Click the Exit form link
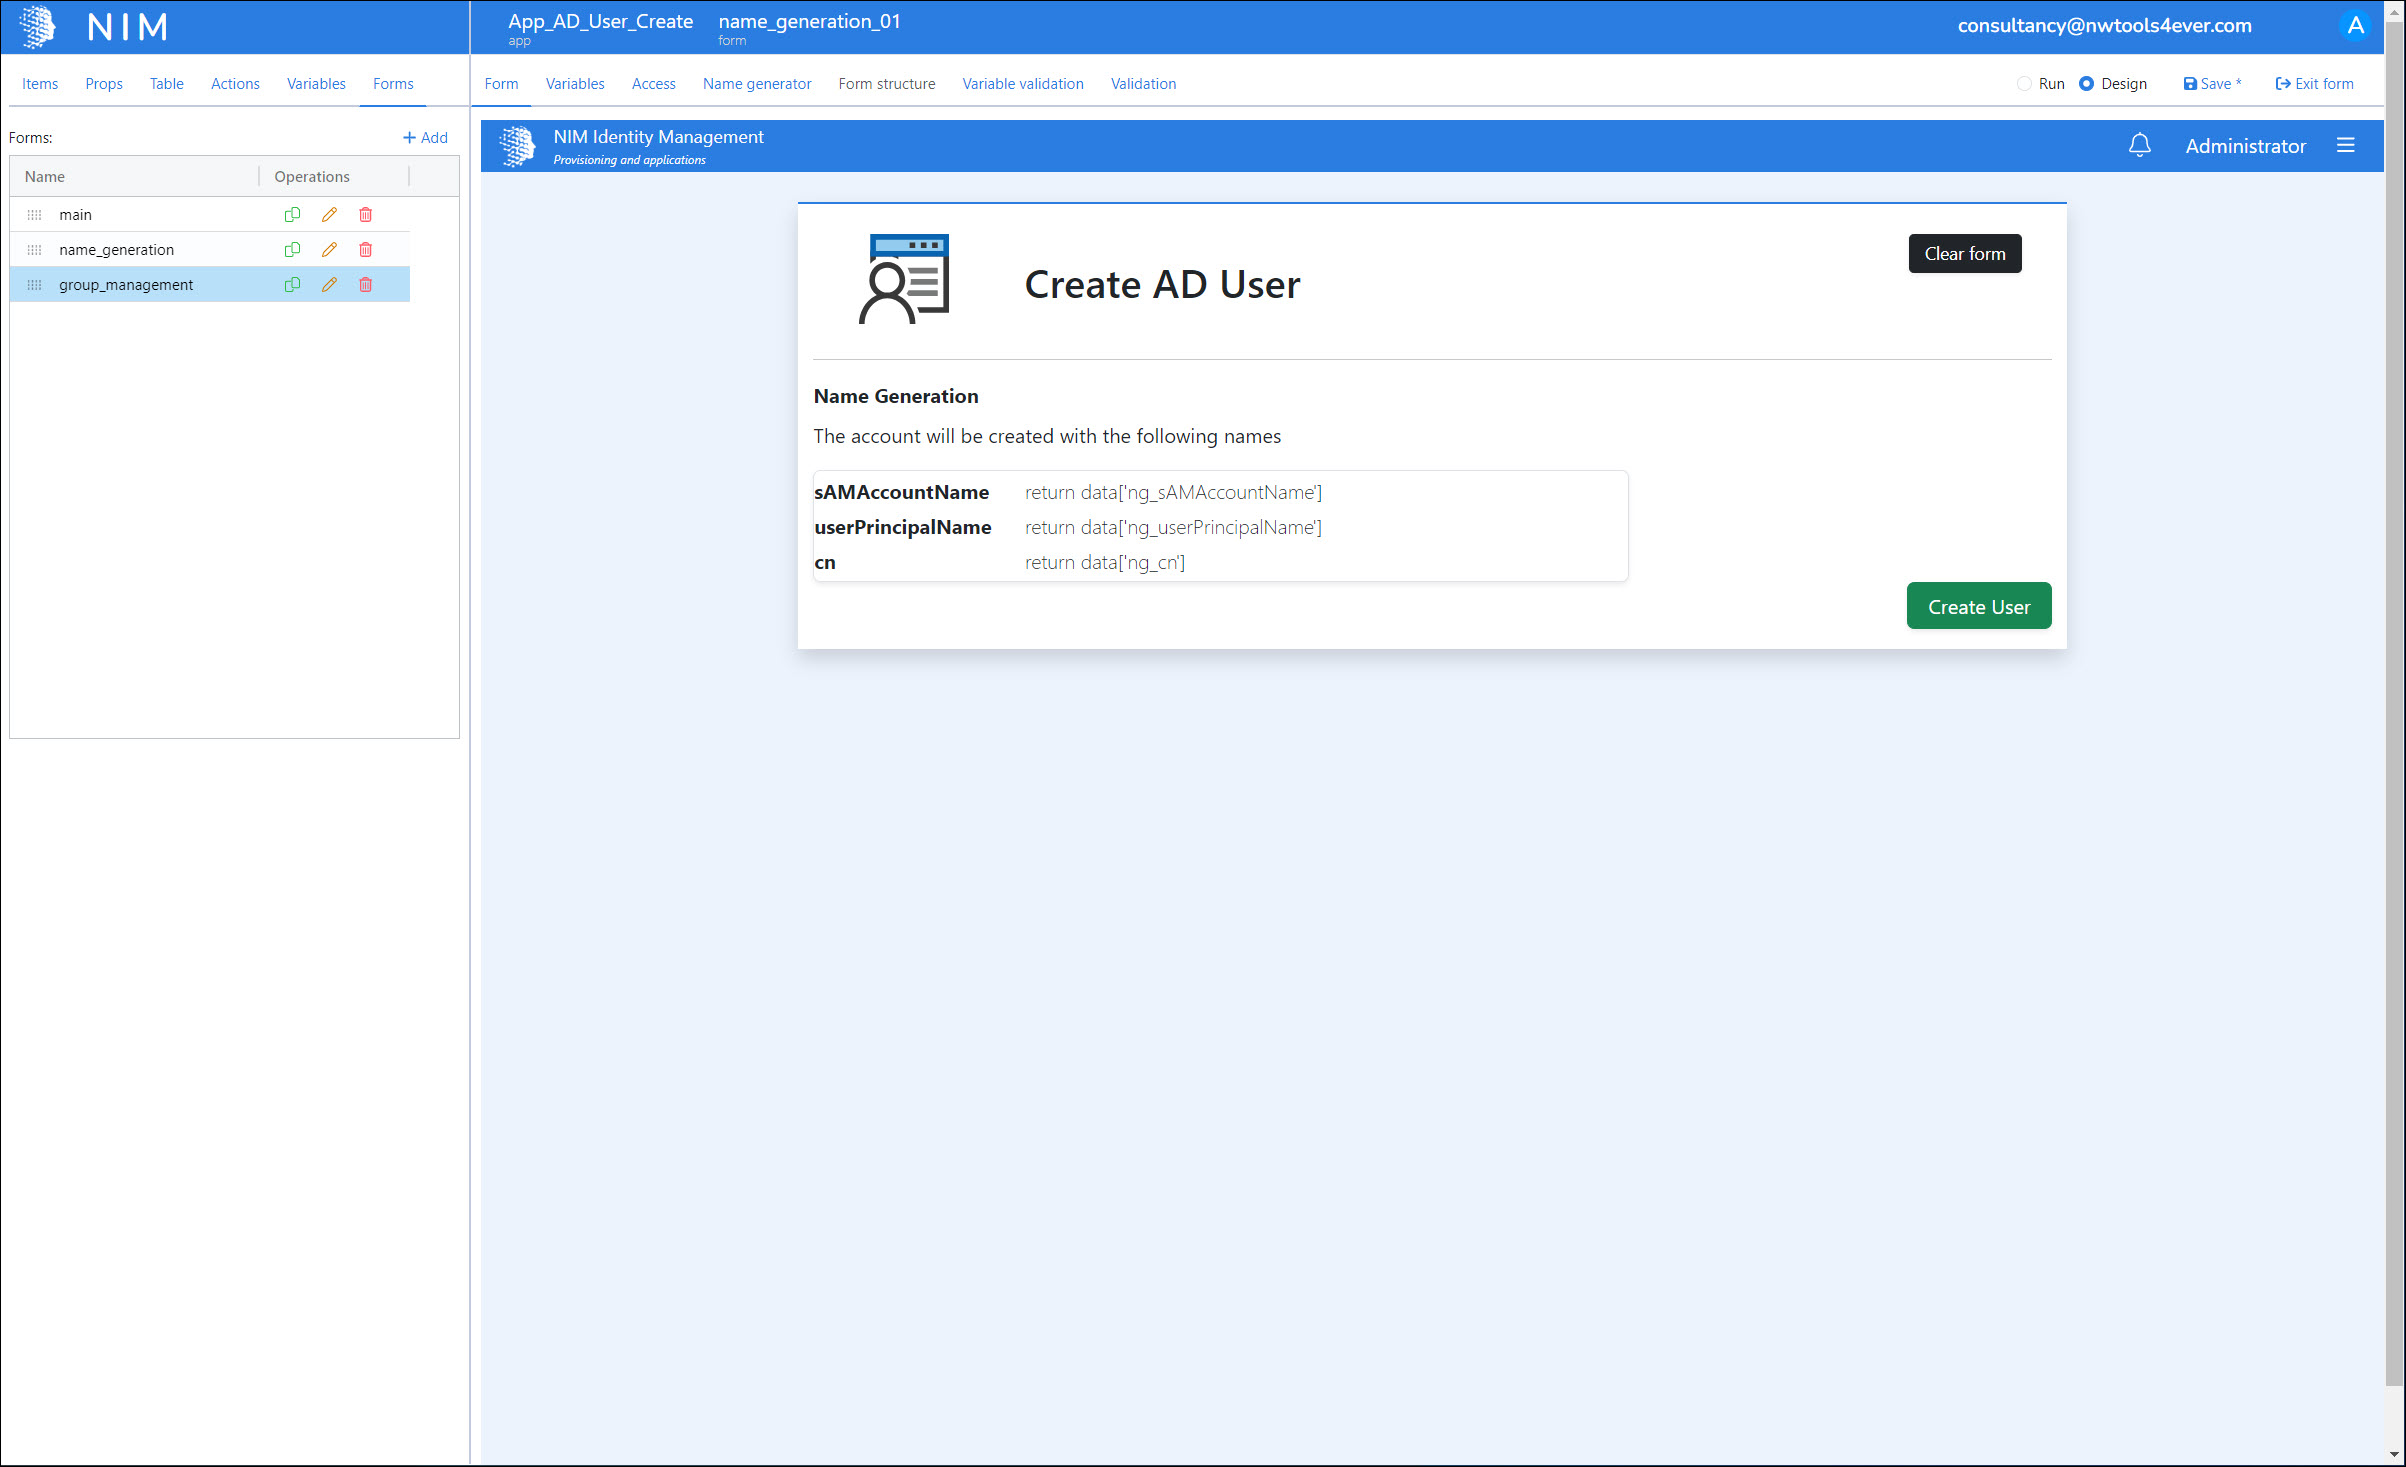Image resolution: width=2406 pixels, height=1467 pixels. click(x=2314, y=84)
